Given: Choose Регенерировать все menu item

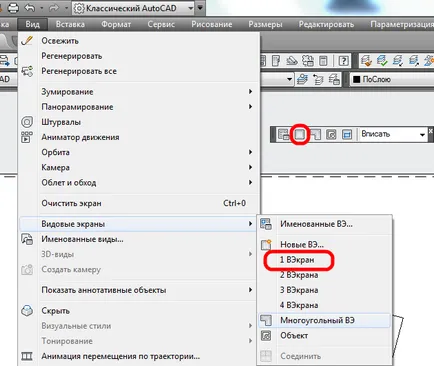Looking at the screenshot, I should [138, 71].
